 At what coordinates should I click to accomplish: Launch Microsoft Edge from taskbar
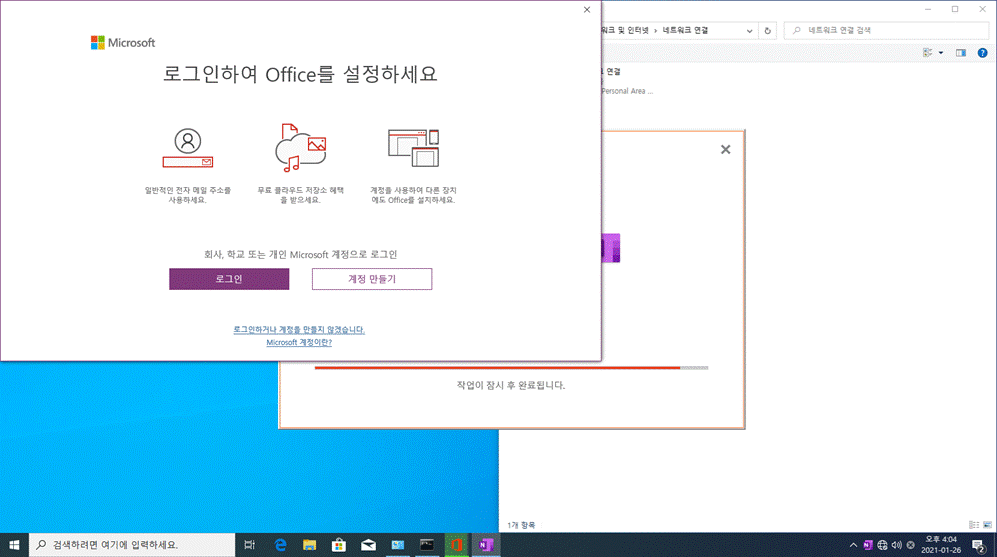click(280, 545)
